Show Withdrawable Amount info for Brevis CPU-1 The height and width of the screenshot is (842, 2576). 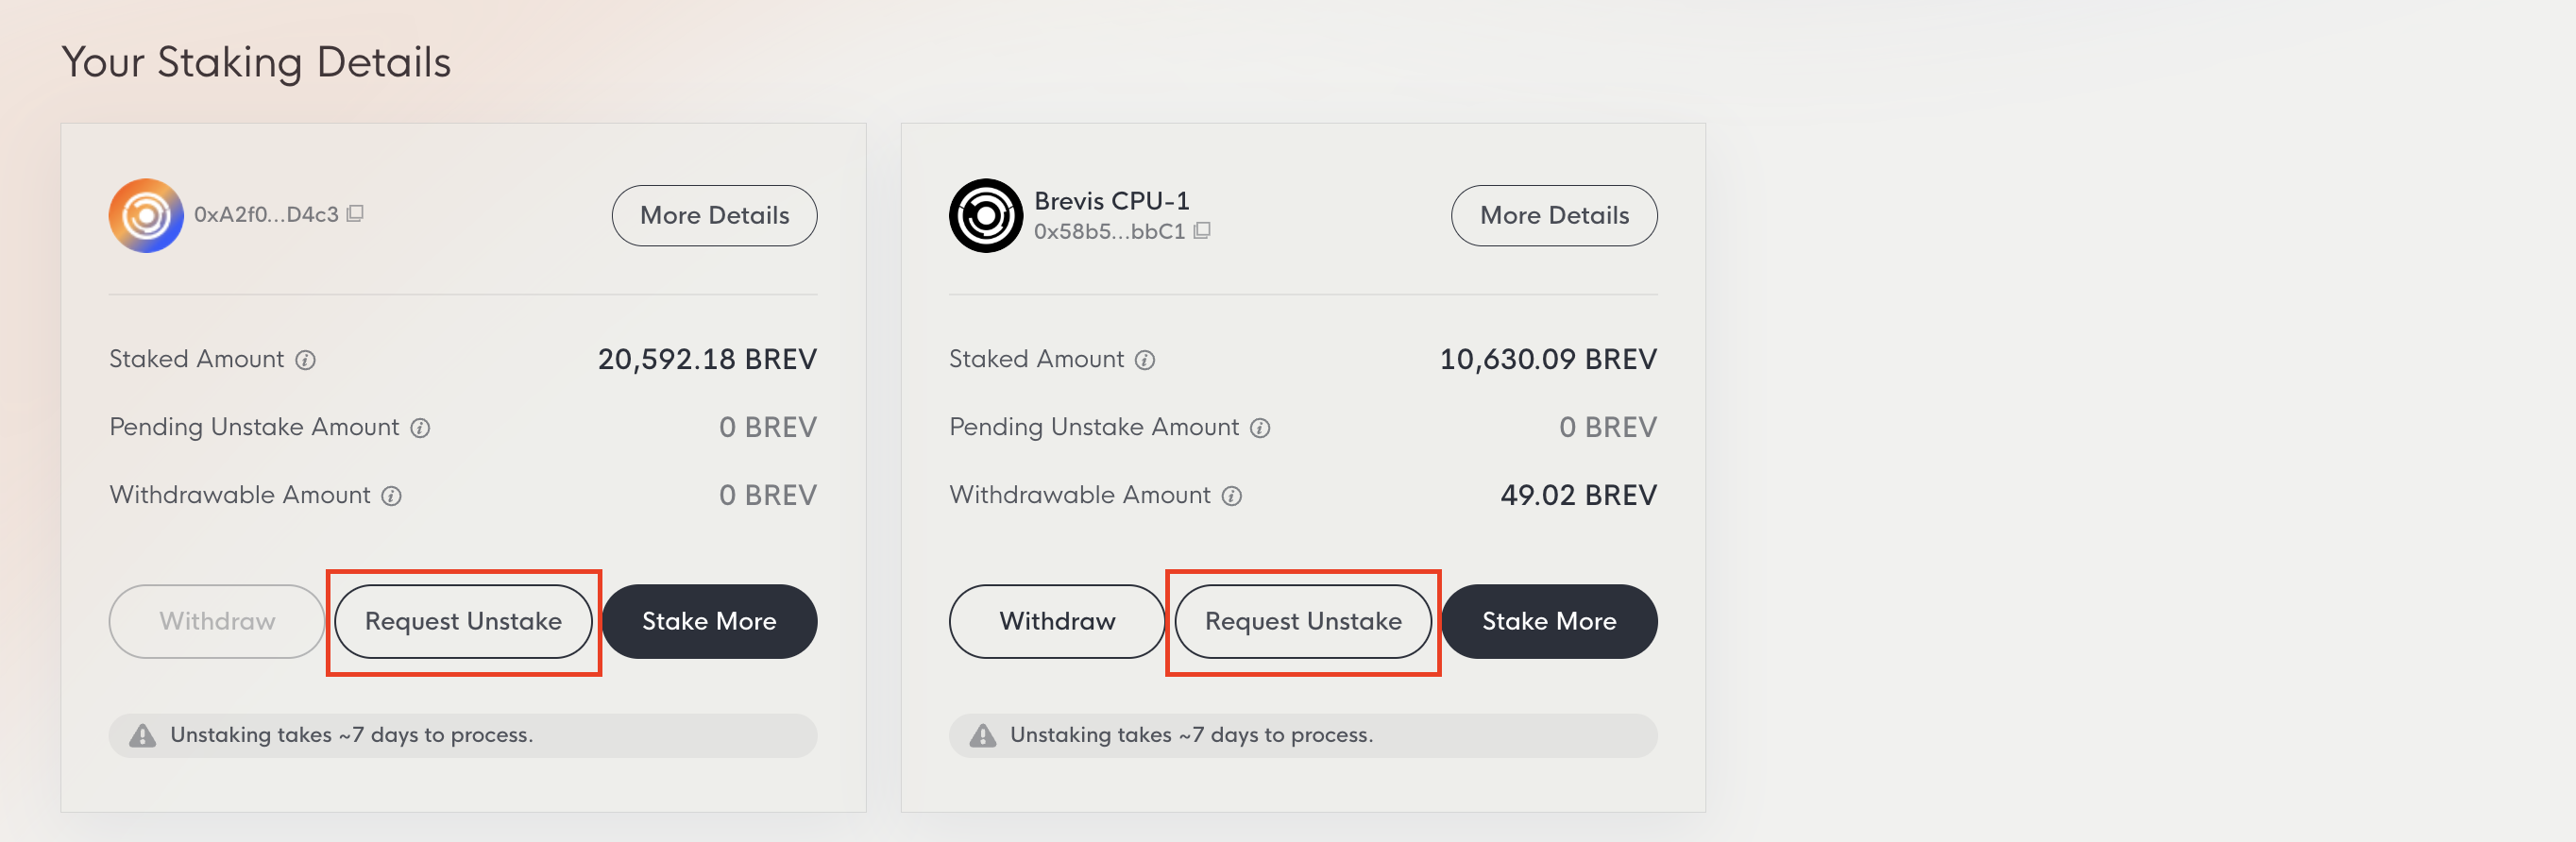point(1232,496)
